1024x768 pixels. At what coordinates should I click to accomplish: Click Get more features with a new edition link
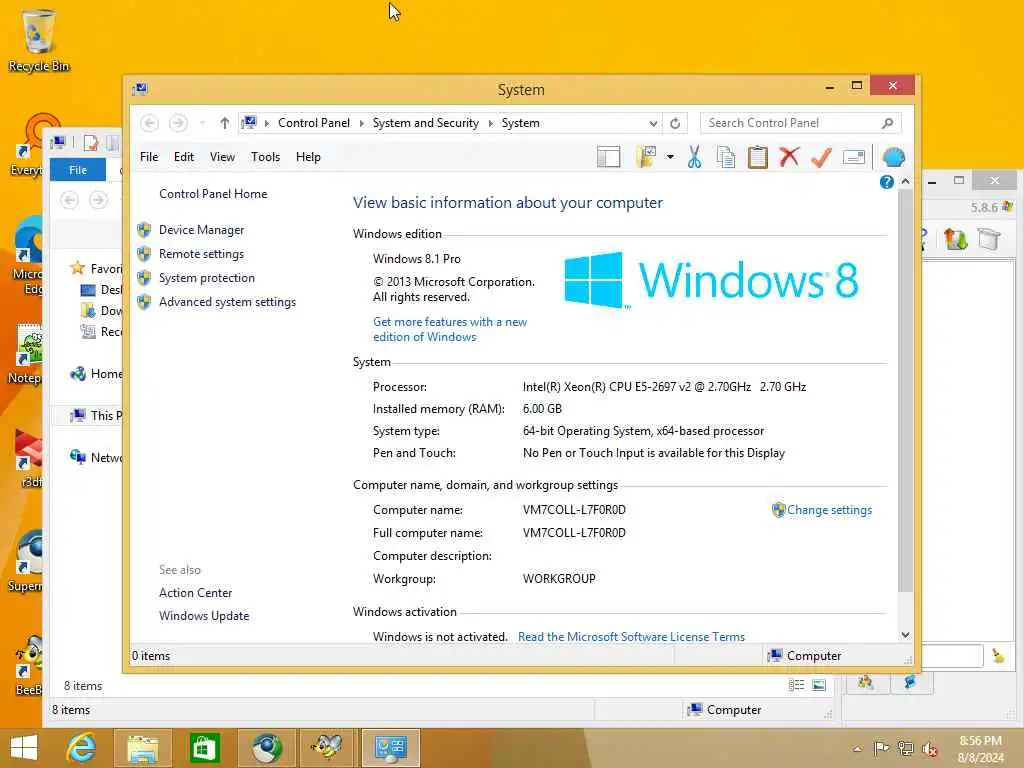450,329
